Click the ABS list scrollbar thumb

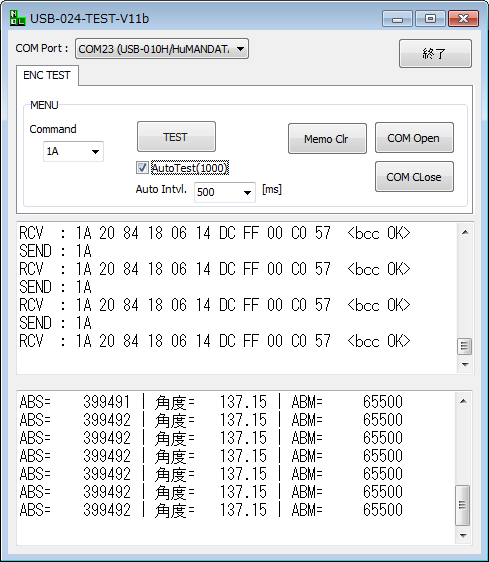point(462,505)
